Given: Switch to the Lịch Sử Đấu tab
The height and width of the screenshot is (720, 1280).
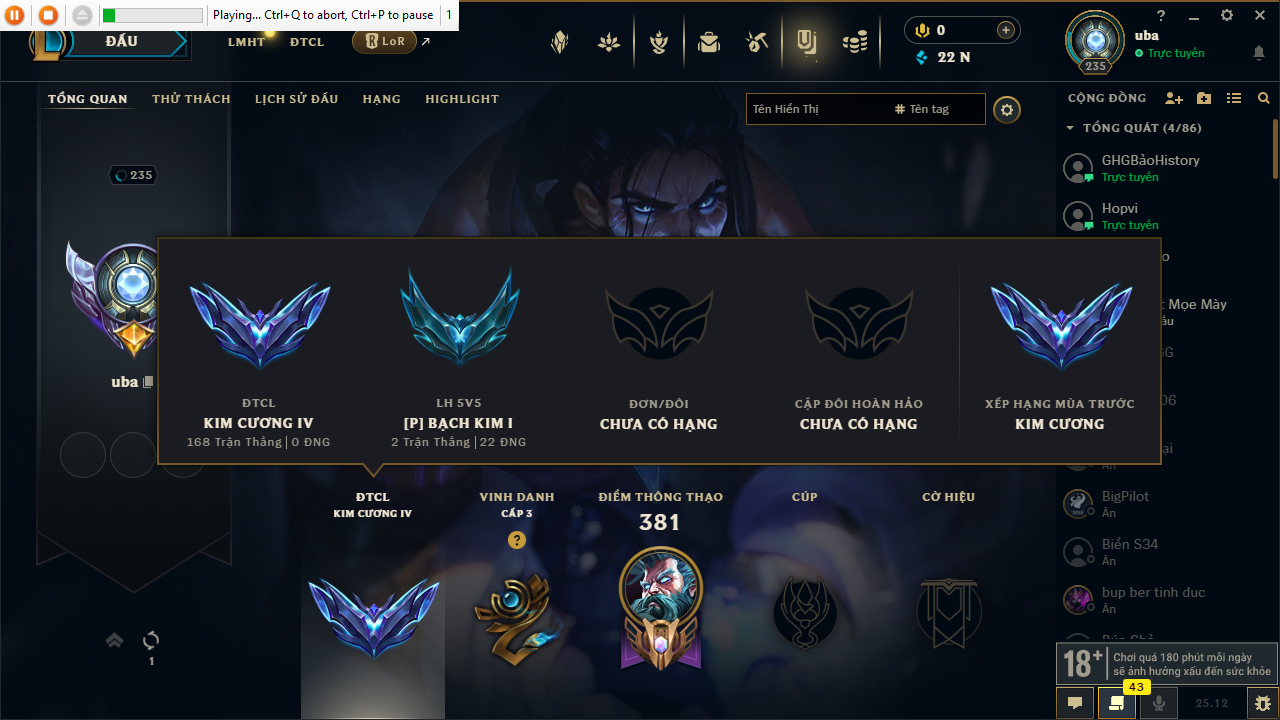Looking at the screenshot, I should coord(296,99).
